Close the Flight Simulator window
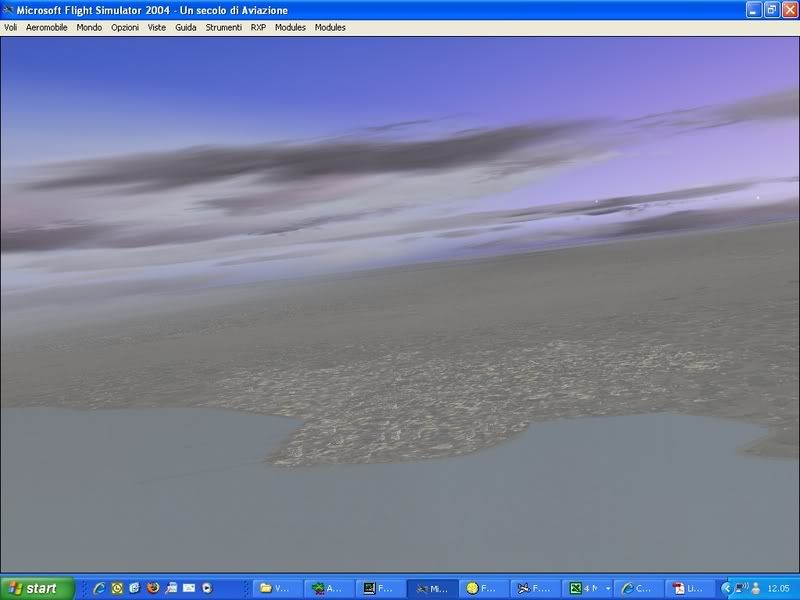The image size is (800, 600). (789, 10)
